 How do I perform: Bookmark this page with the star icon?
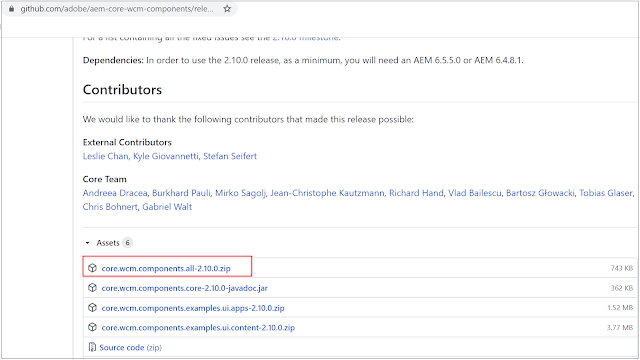[x=227, y=9]
